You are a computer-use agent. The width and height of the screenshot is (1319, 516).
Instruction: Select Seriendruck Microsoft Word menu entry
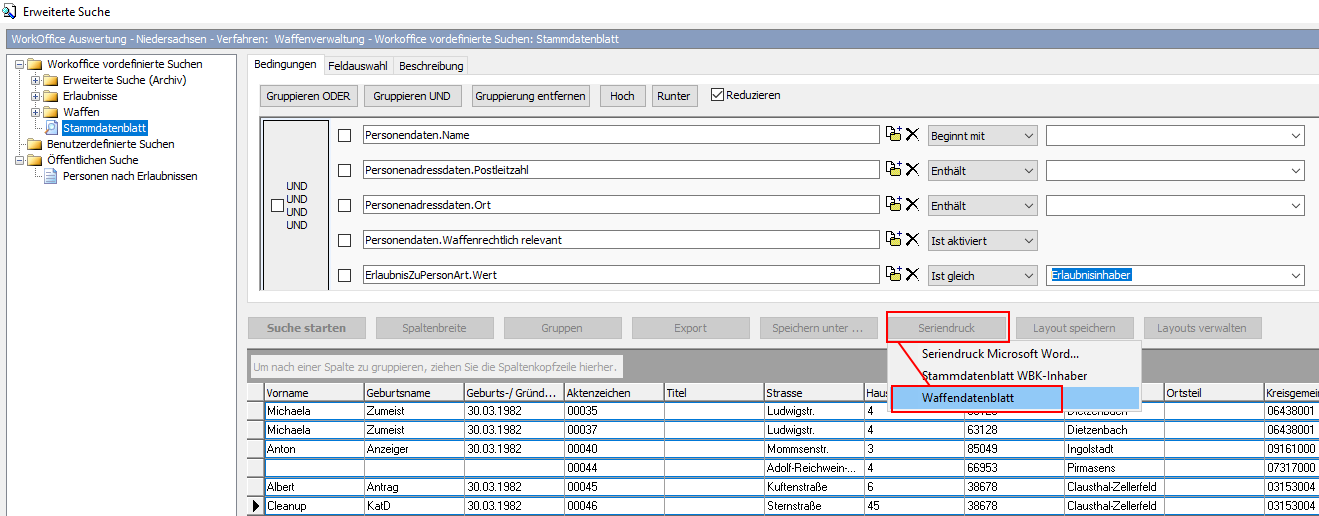point(1000,354)
